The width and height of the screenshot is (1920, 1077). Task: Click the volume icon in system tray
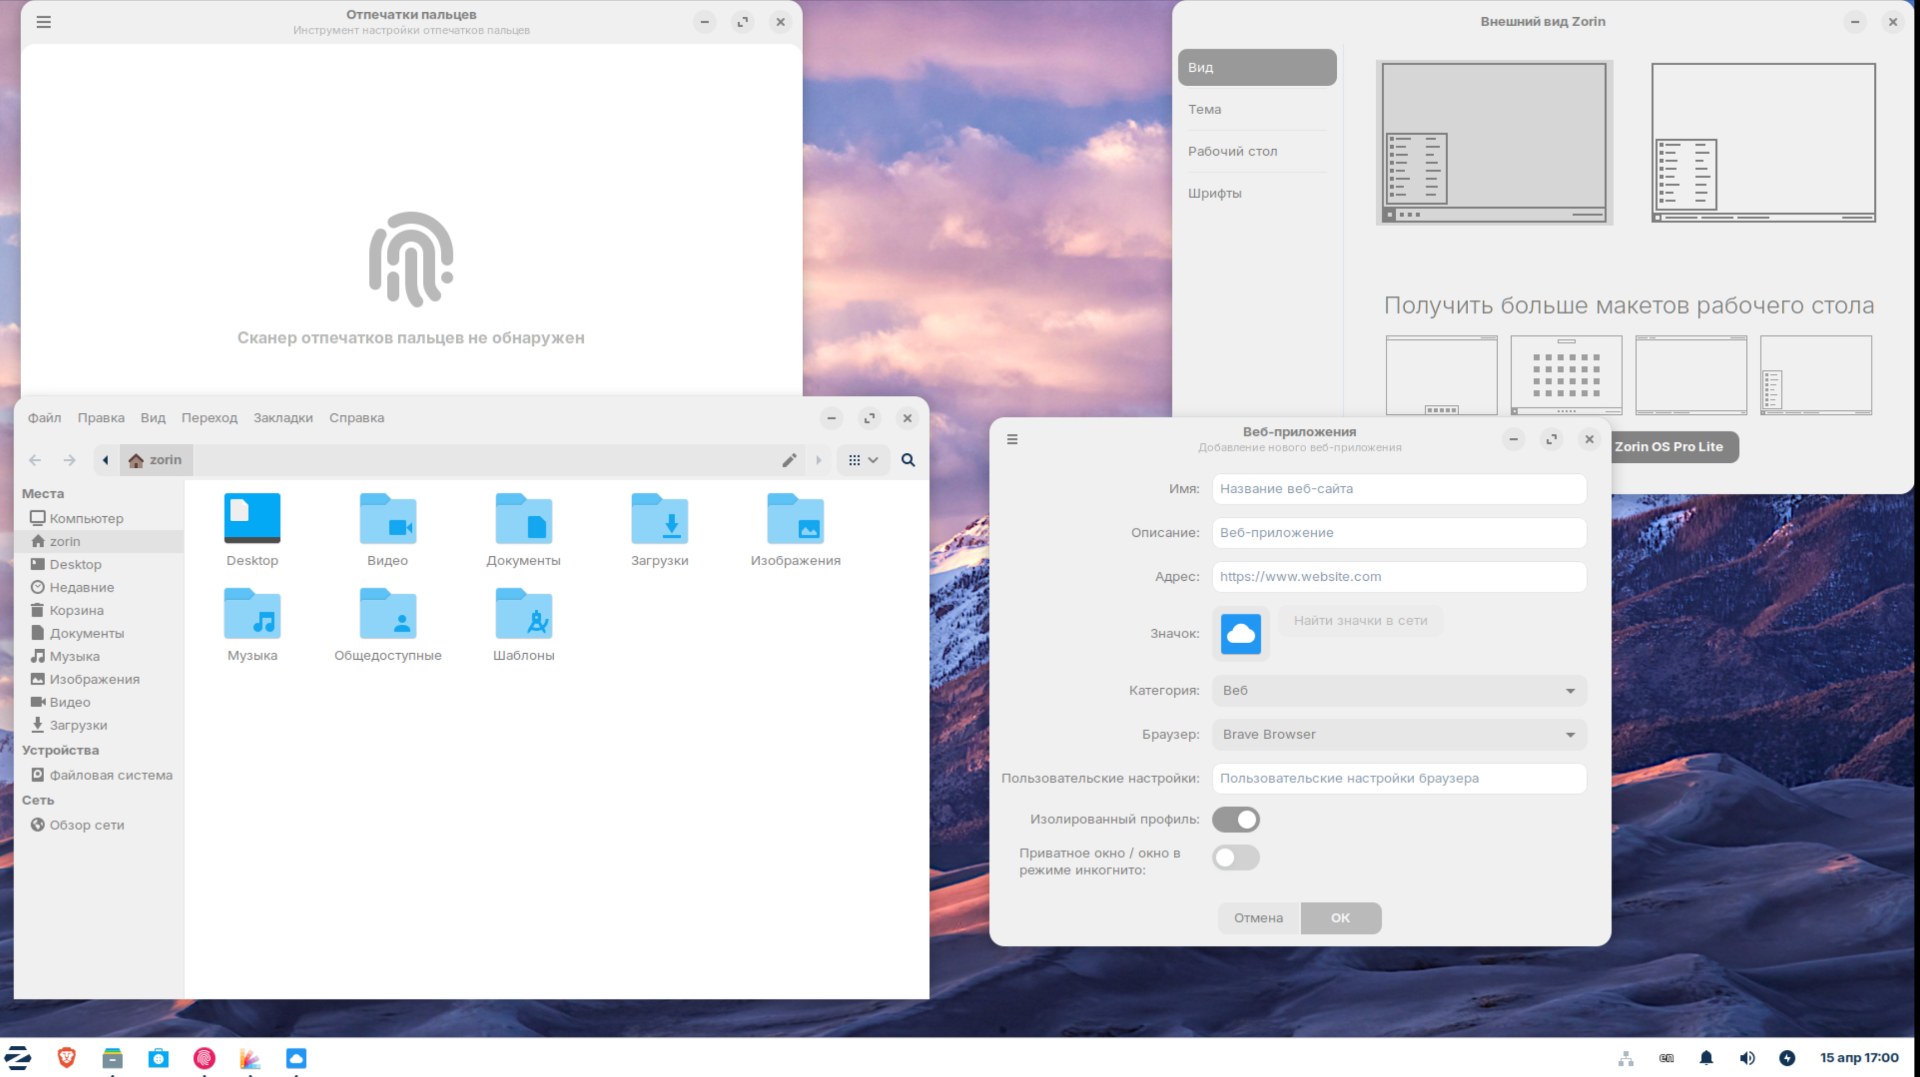coord(1747,1058)
